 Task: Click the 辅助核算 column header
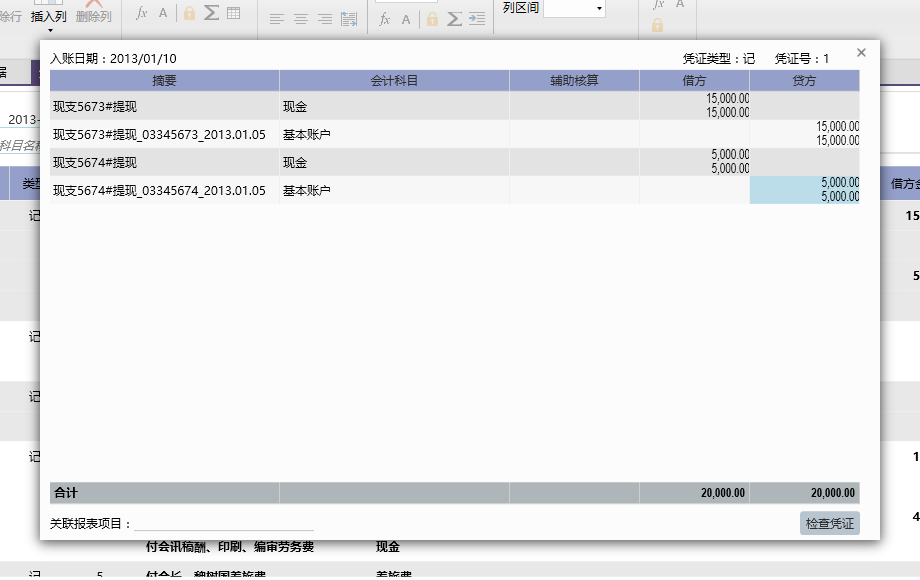[x=574, y=81]
